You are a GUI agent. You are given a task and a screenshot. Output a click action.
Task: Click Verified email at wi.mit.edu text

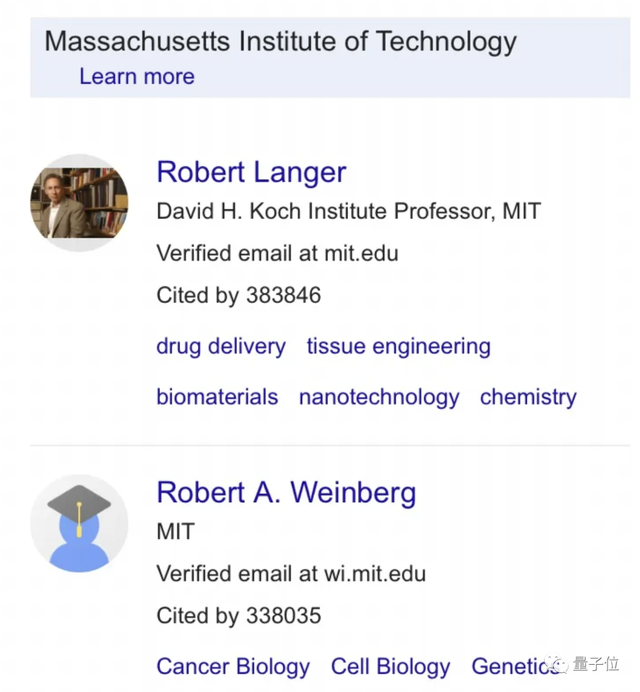point(291,573)
